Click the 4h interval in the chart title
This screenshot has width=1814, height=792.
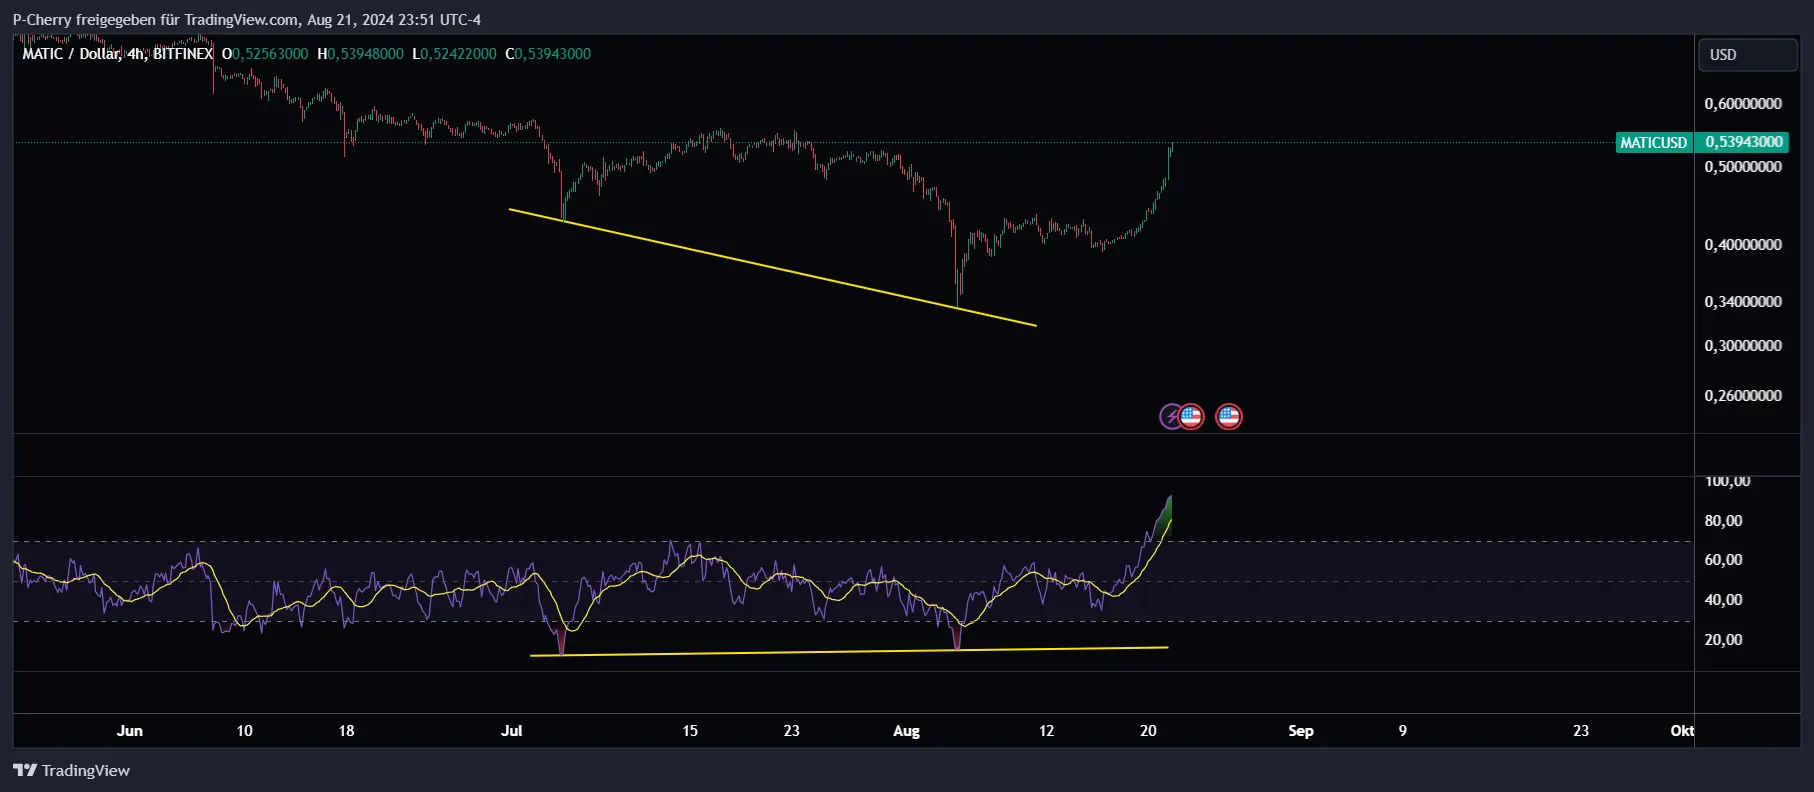(136, 54)
